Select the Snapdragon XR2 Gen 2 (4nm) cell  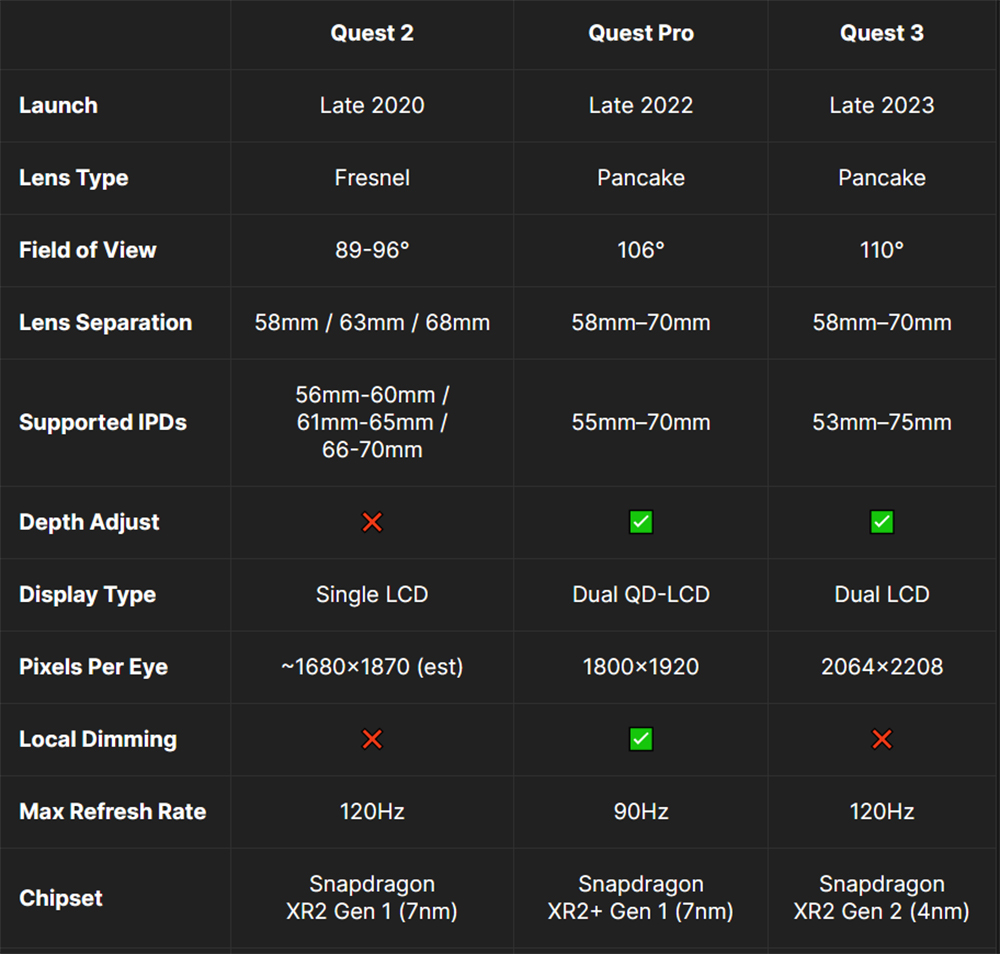tap(882, 898)
